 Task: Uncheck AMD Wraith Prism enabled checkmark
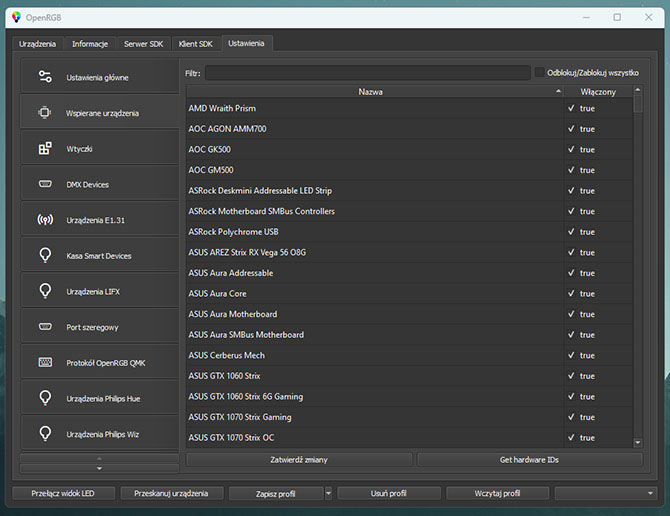click(571, 108)
